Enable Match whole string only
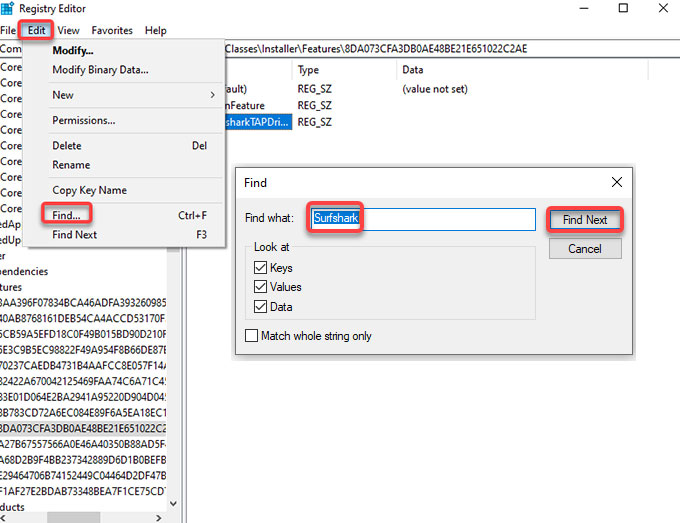 tap(252, 336)
